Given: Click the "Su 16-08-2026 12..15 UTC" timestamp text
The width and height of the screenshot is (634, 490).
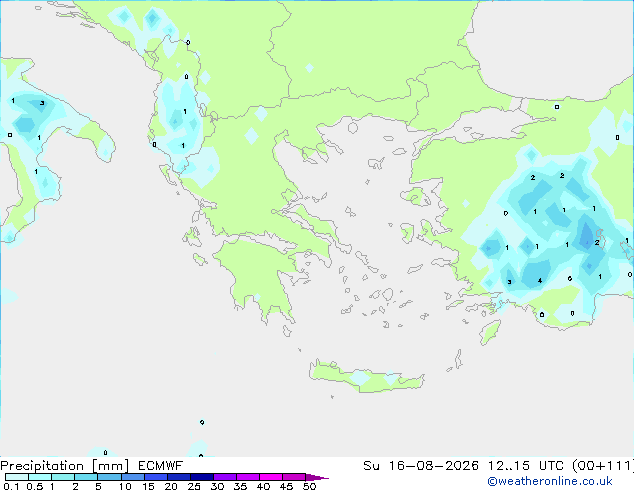Looking at the screenshot, I should click(465, 466).
